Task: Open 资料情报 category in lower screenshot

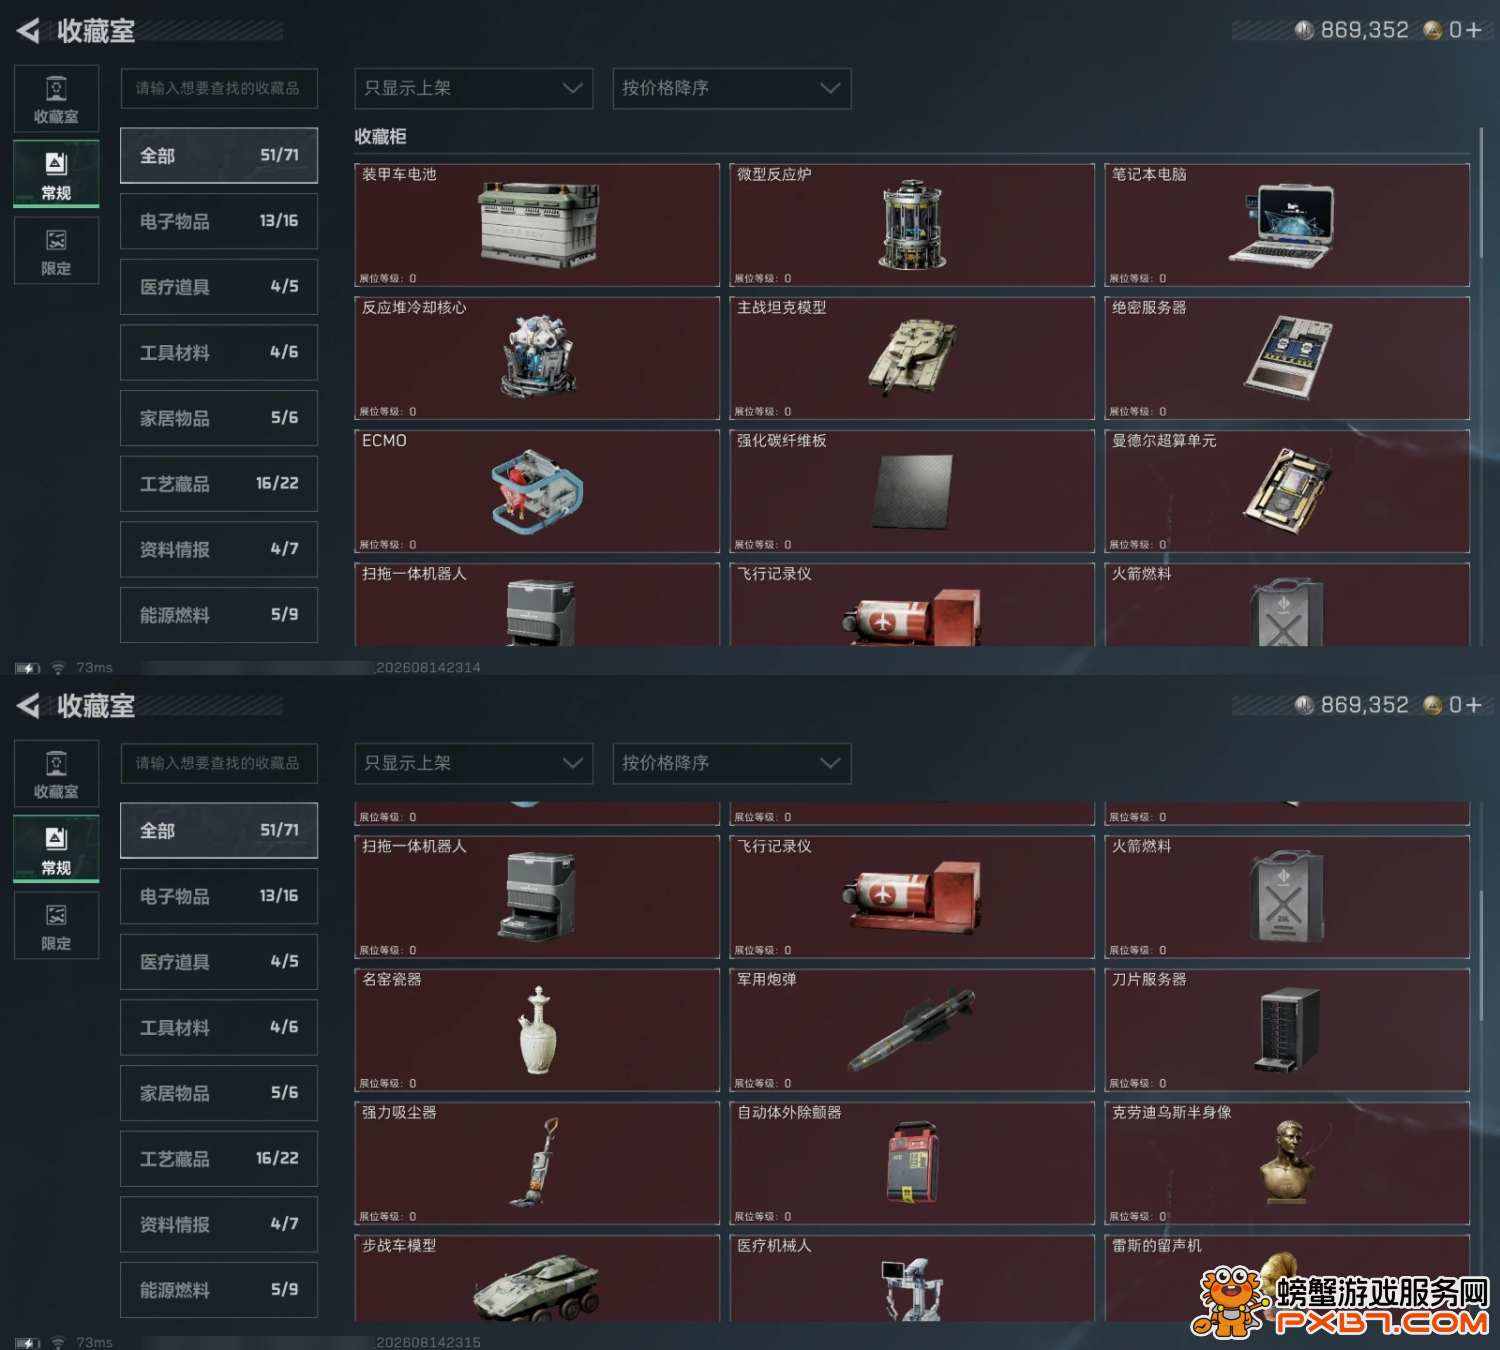Action: (219, 1224)
